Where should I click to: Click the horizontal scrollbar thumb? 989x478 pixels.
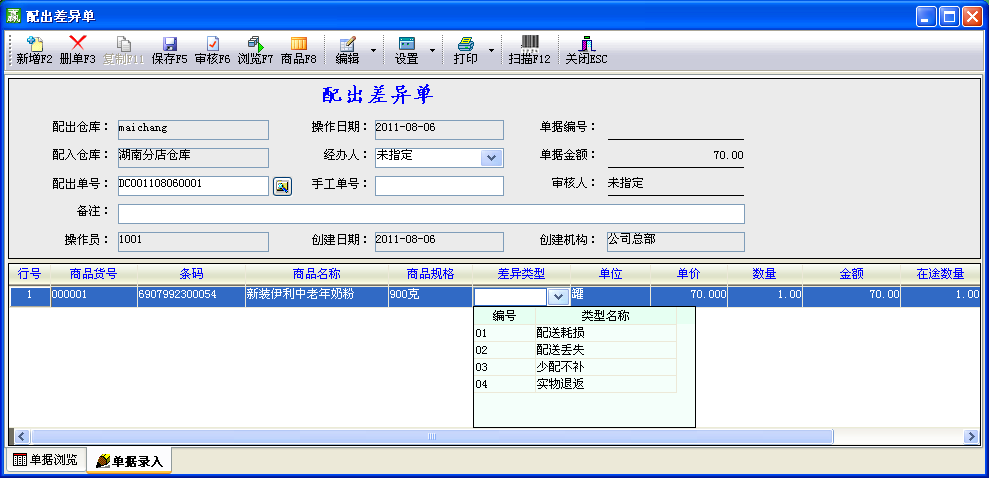(432, 436)
